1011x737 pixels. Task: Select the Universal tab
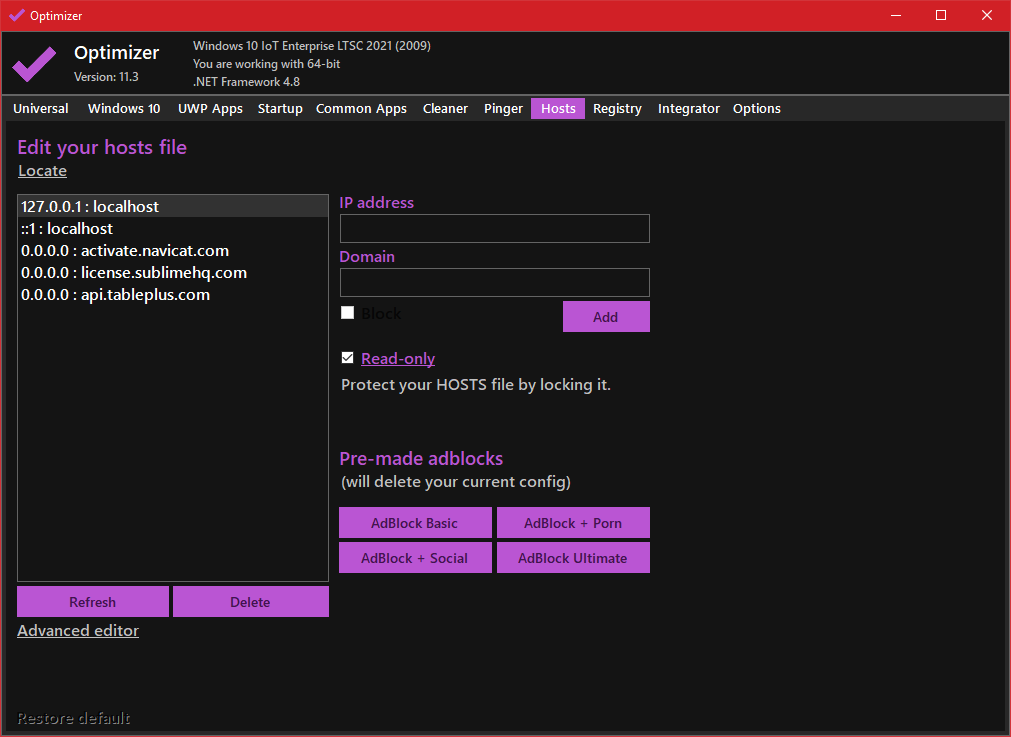[x=41, y=109]
